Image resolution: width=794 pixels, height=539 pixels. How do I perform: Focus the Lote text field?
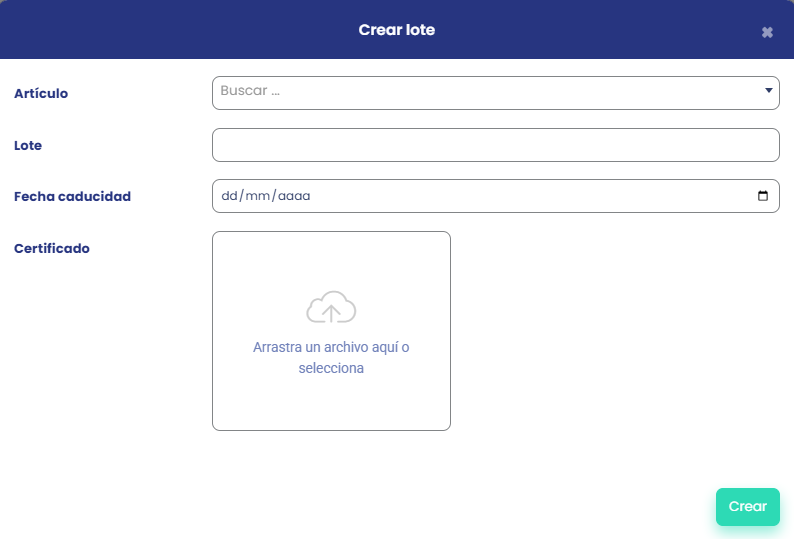click(x=495, y=145)
